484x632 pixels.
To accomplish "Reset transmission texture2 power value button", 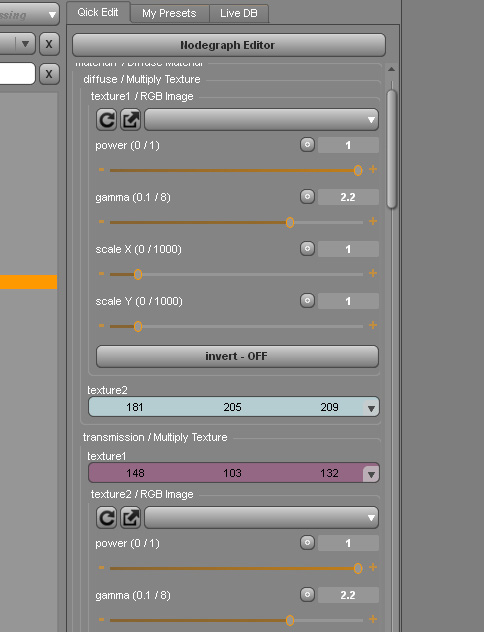I will pyautogui.click(x=307, y=543).
